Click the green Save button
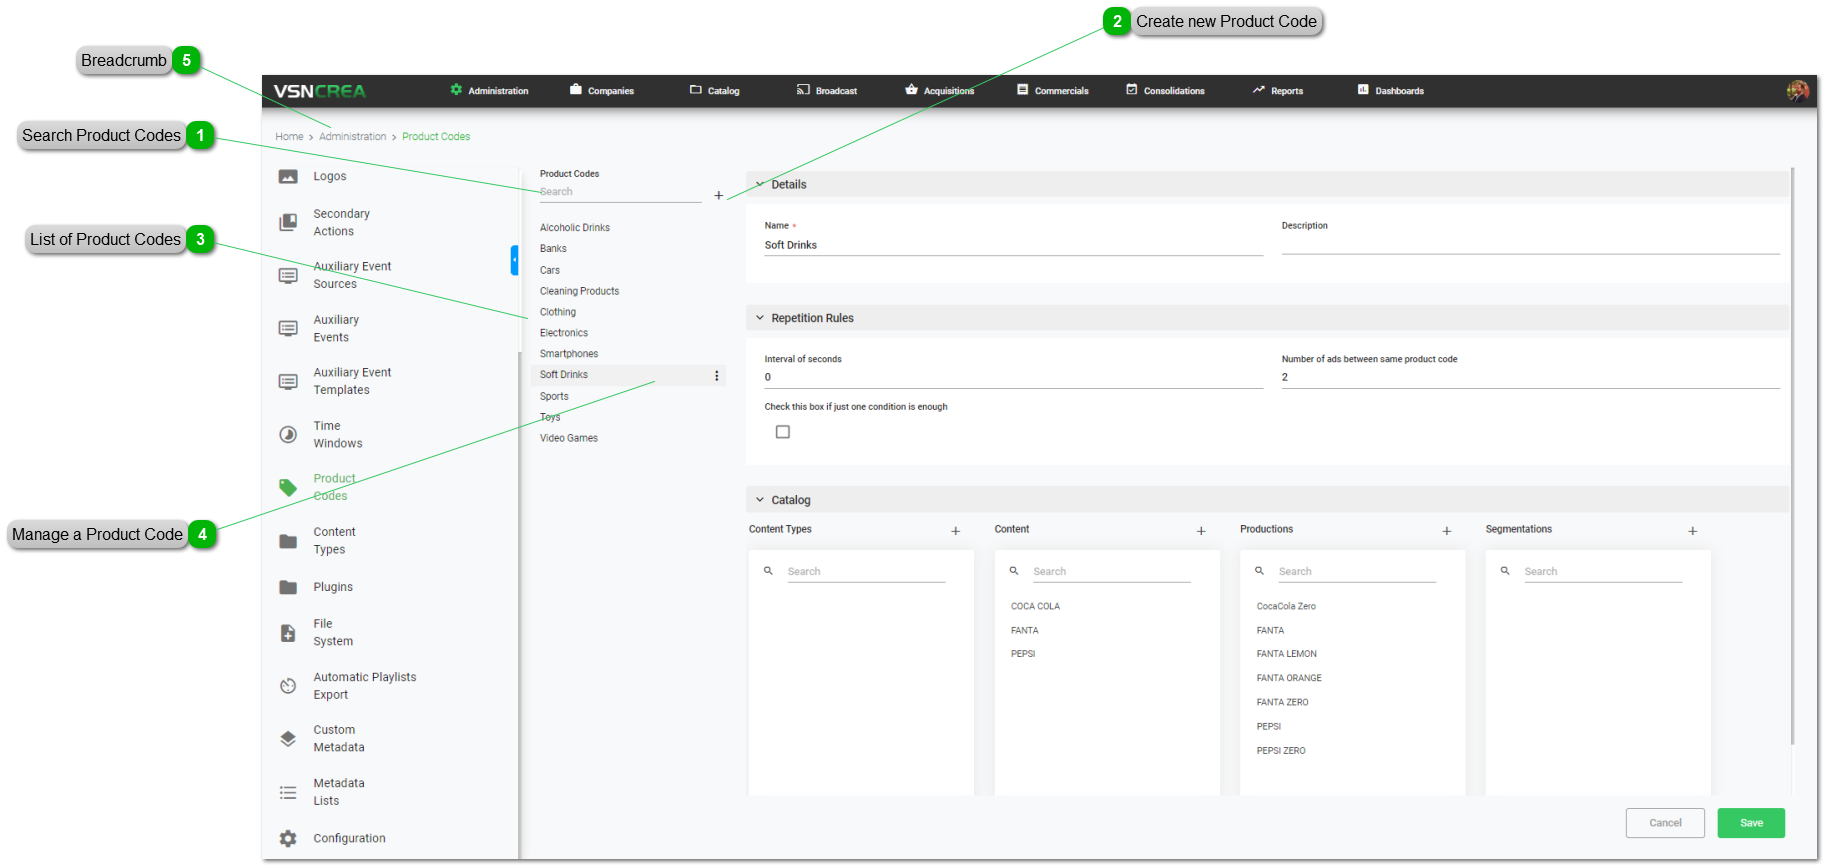Image resolution: width=1826 pixels, height=868 pixels. [1750, 823]
